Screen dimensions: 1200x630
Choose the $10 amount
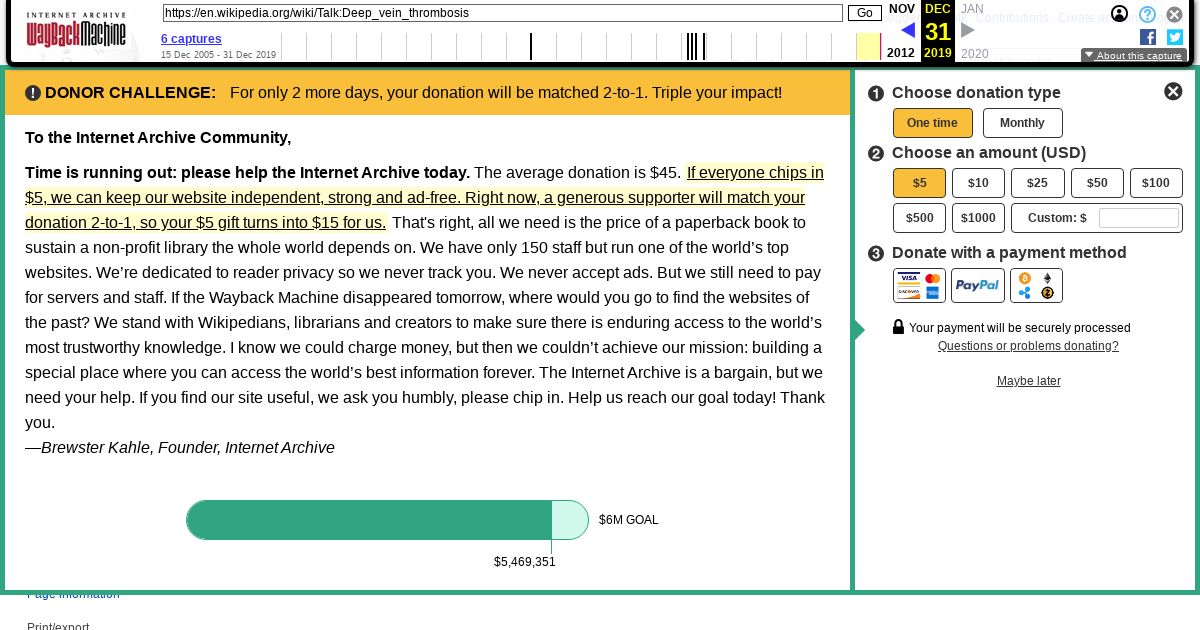(x=978, y=183)
